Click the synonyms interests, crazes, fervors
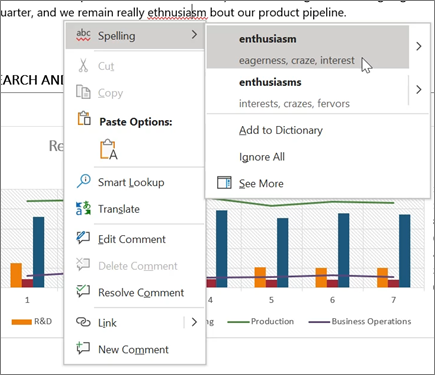Image resolution: width=435 pixels, height=375 pixels. click(294, 103)
